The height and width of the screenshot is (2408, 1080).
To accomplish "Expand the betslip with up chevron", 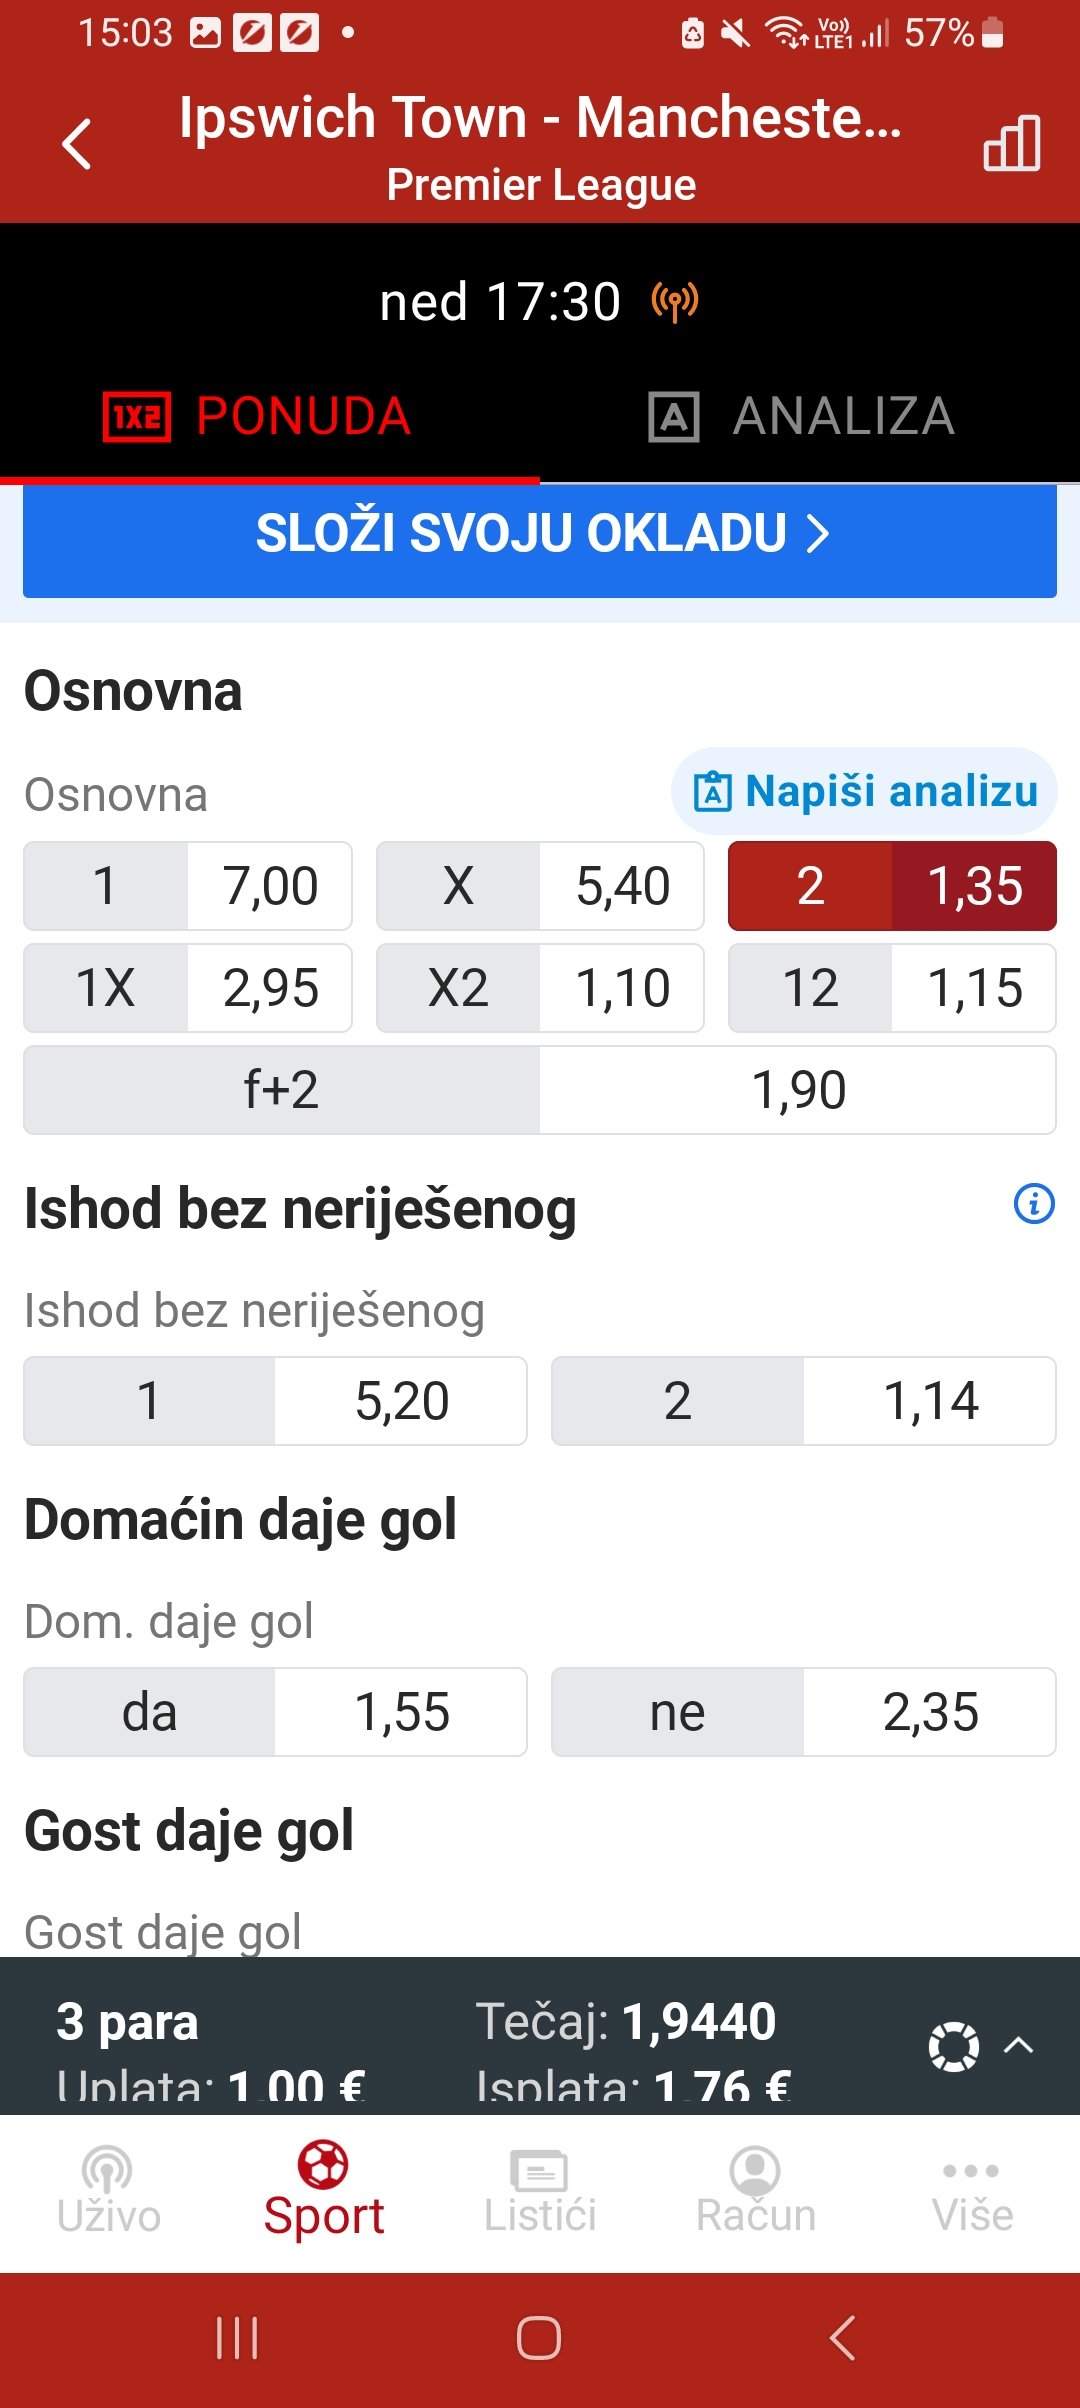I will tap(1018, 2045).
